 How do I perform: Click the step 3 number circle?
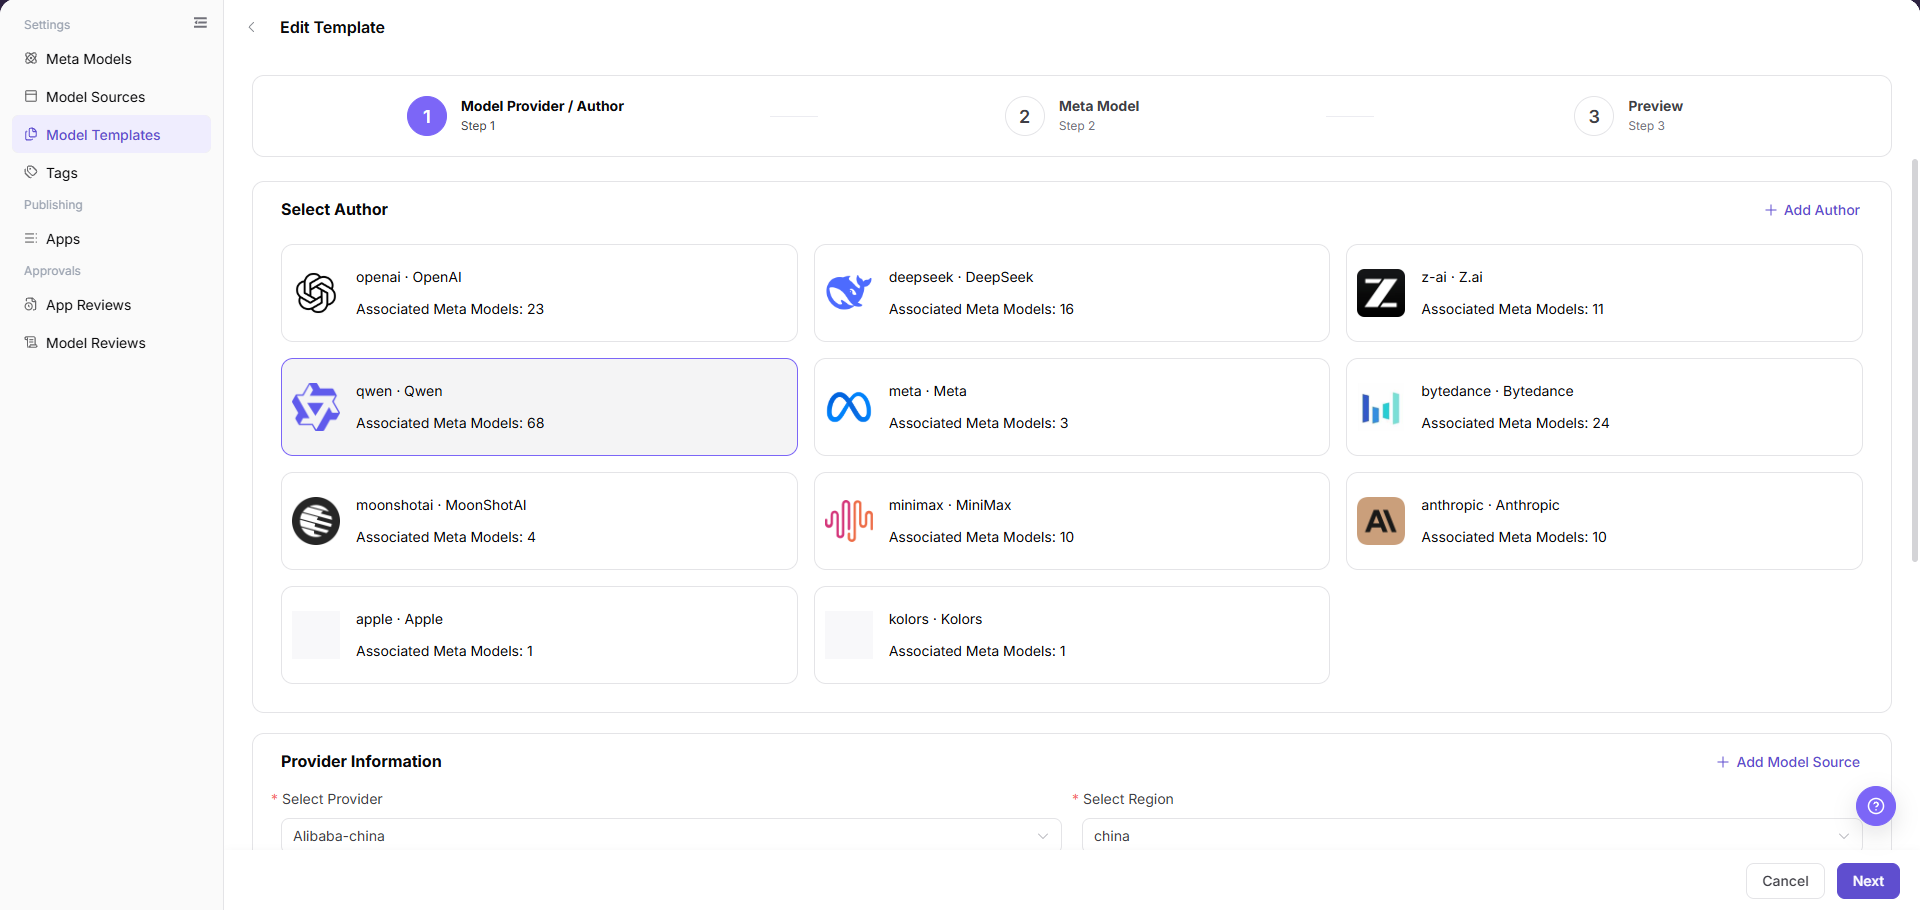(1594, 116)
